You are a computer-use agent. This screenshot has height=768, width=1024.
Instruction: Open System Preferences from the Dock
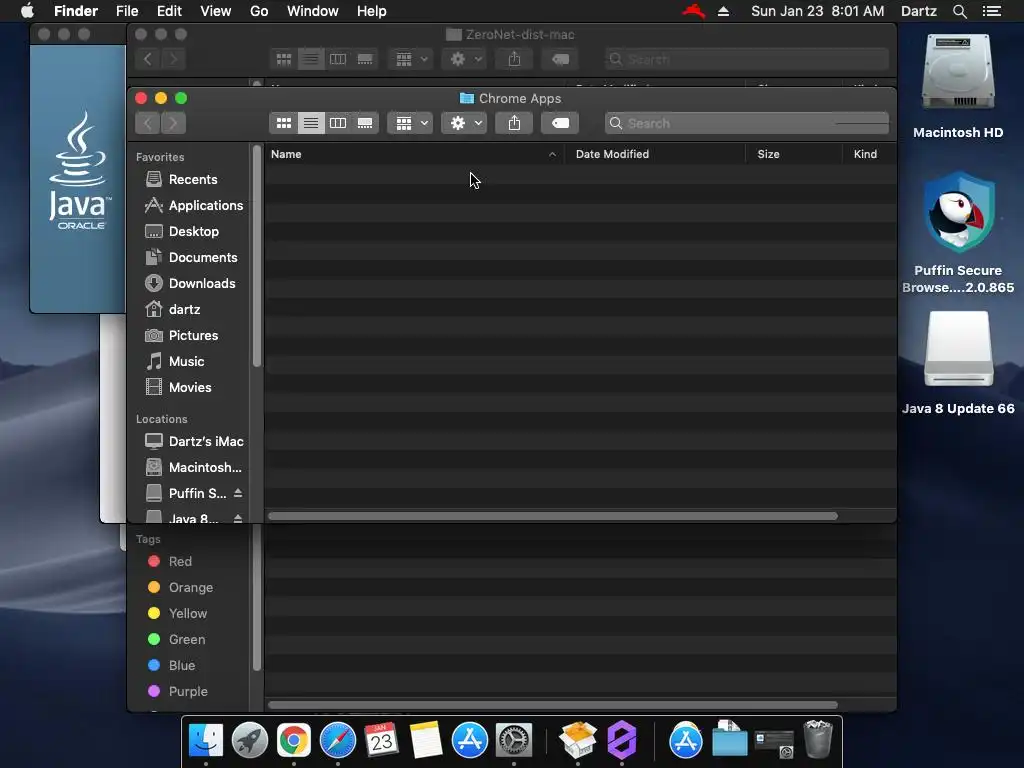point(514,741)
